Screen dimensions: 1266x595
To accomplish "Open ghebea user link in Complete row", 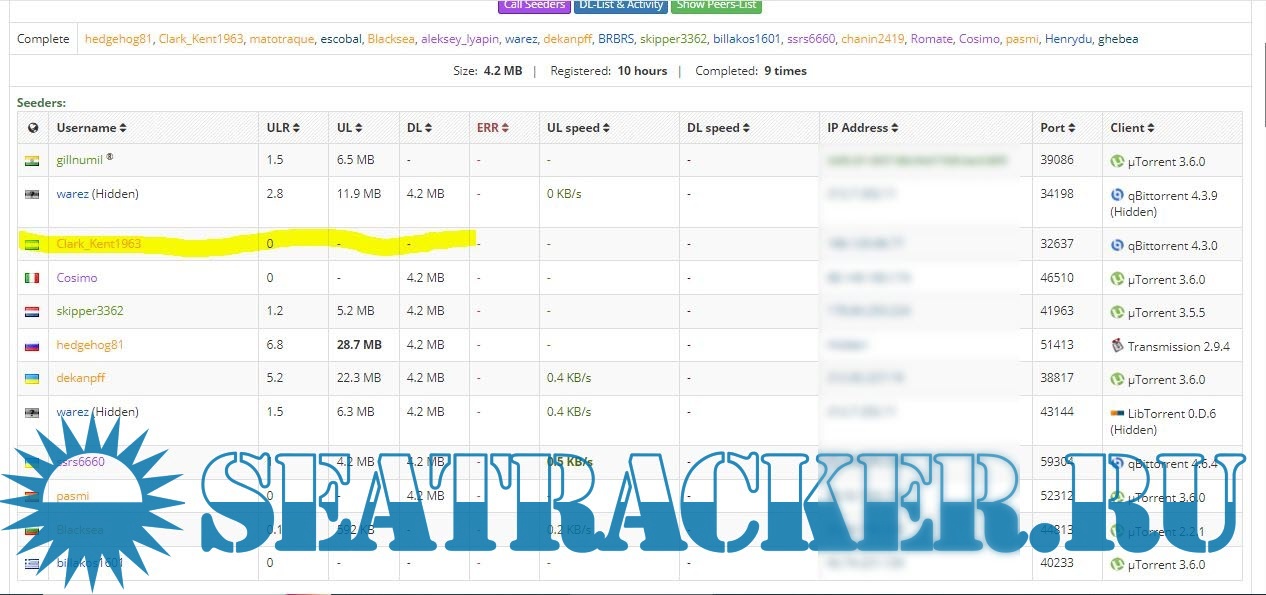I will point(1117,39).
